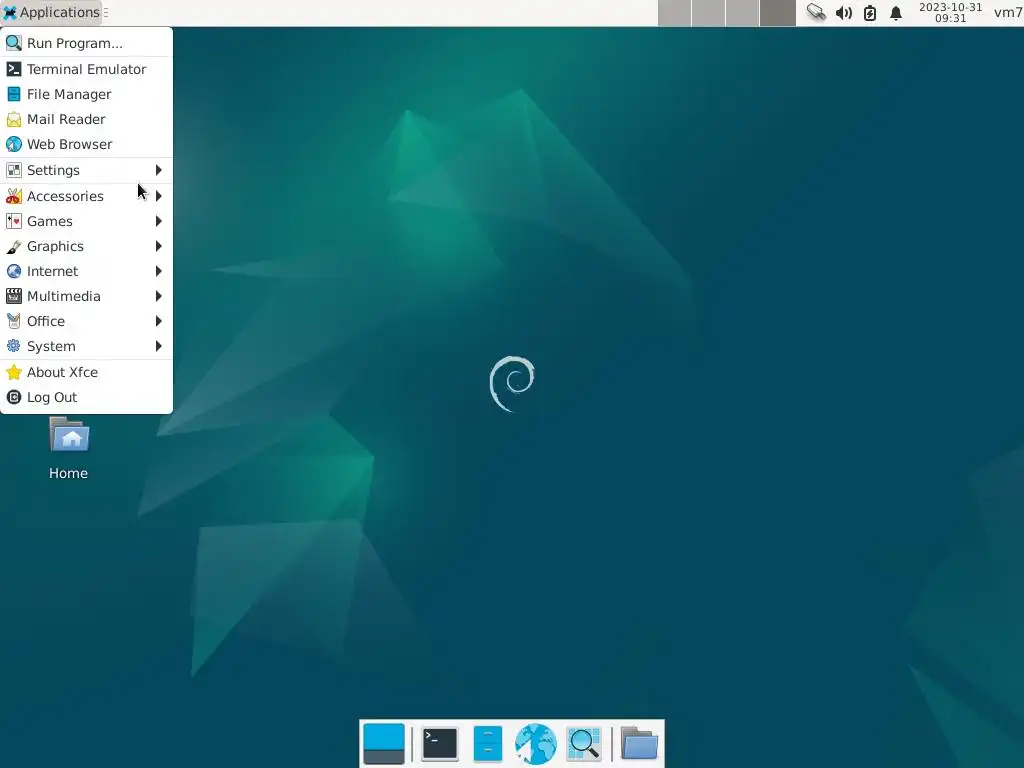The width and height of the screenshot is (1024, 768).
Task: Click the date and time clock
Action: tap(950, 12)
